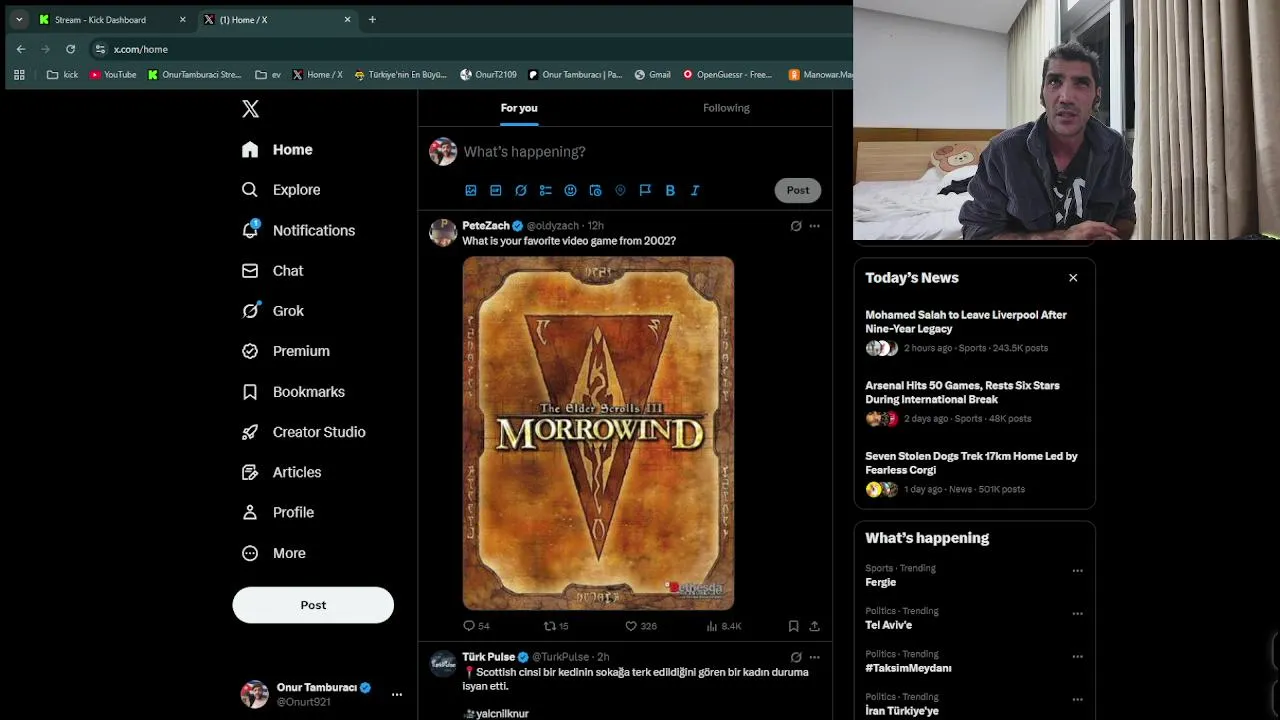Close the Today's News panel

[1073, 278]
